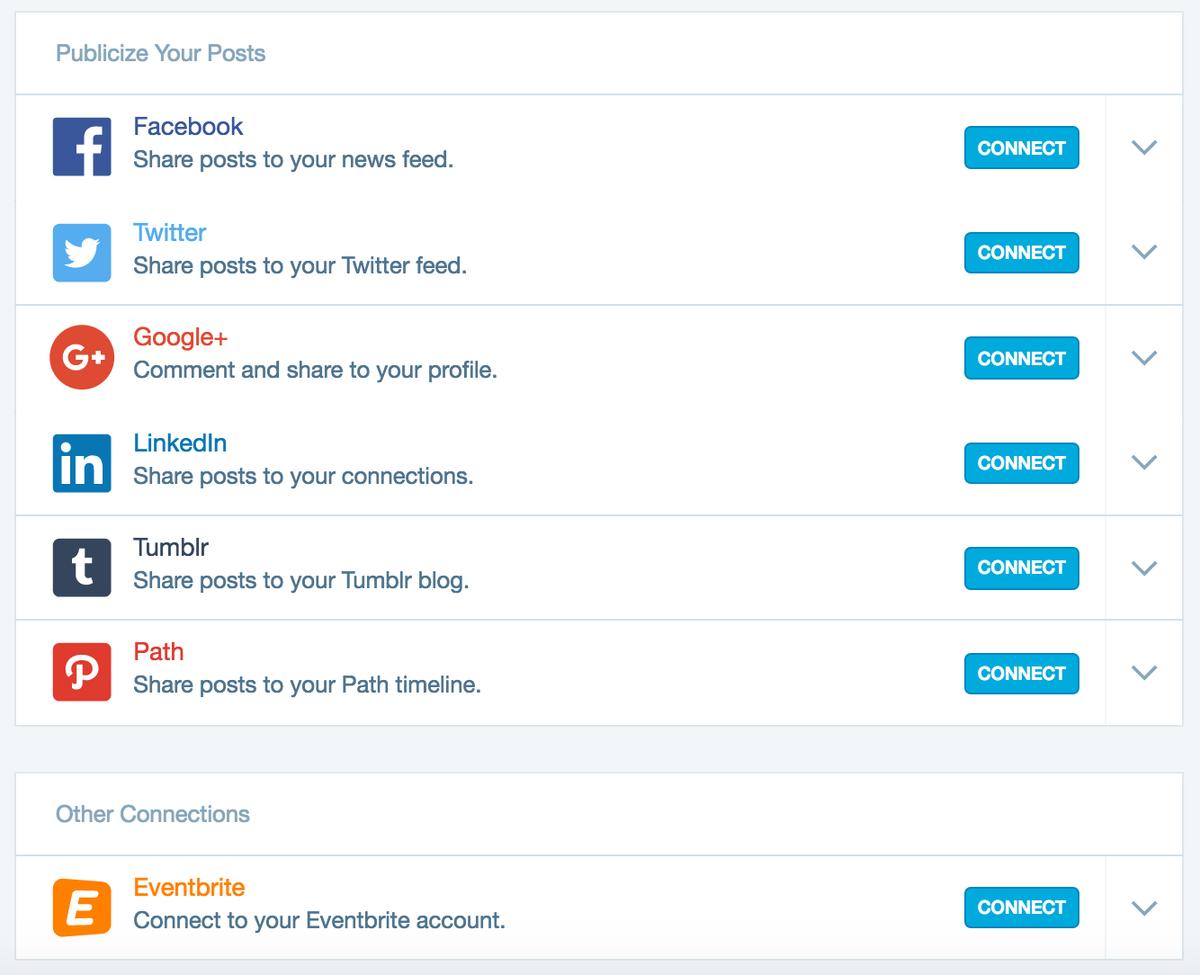
Task: Click the LinkedIn logo icon
Action: 82,463
